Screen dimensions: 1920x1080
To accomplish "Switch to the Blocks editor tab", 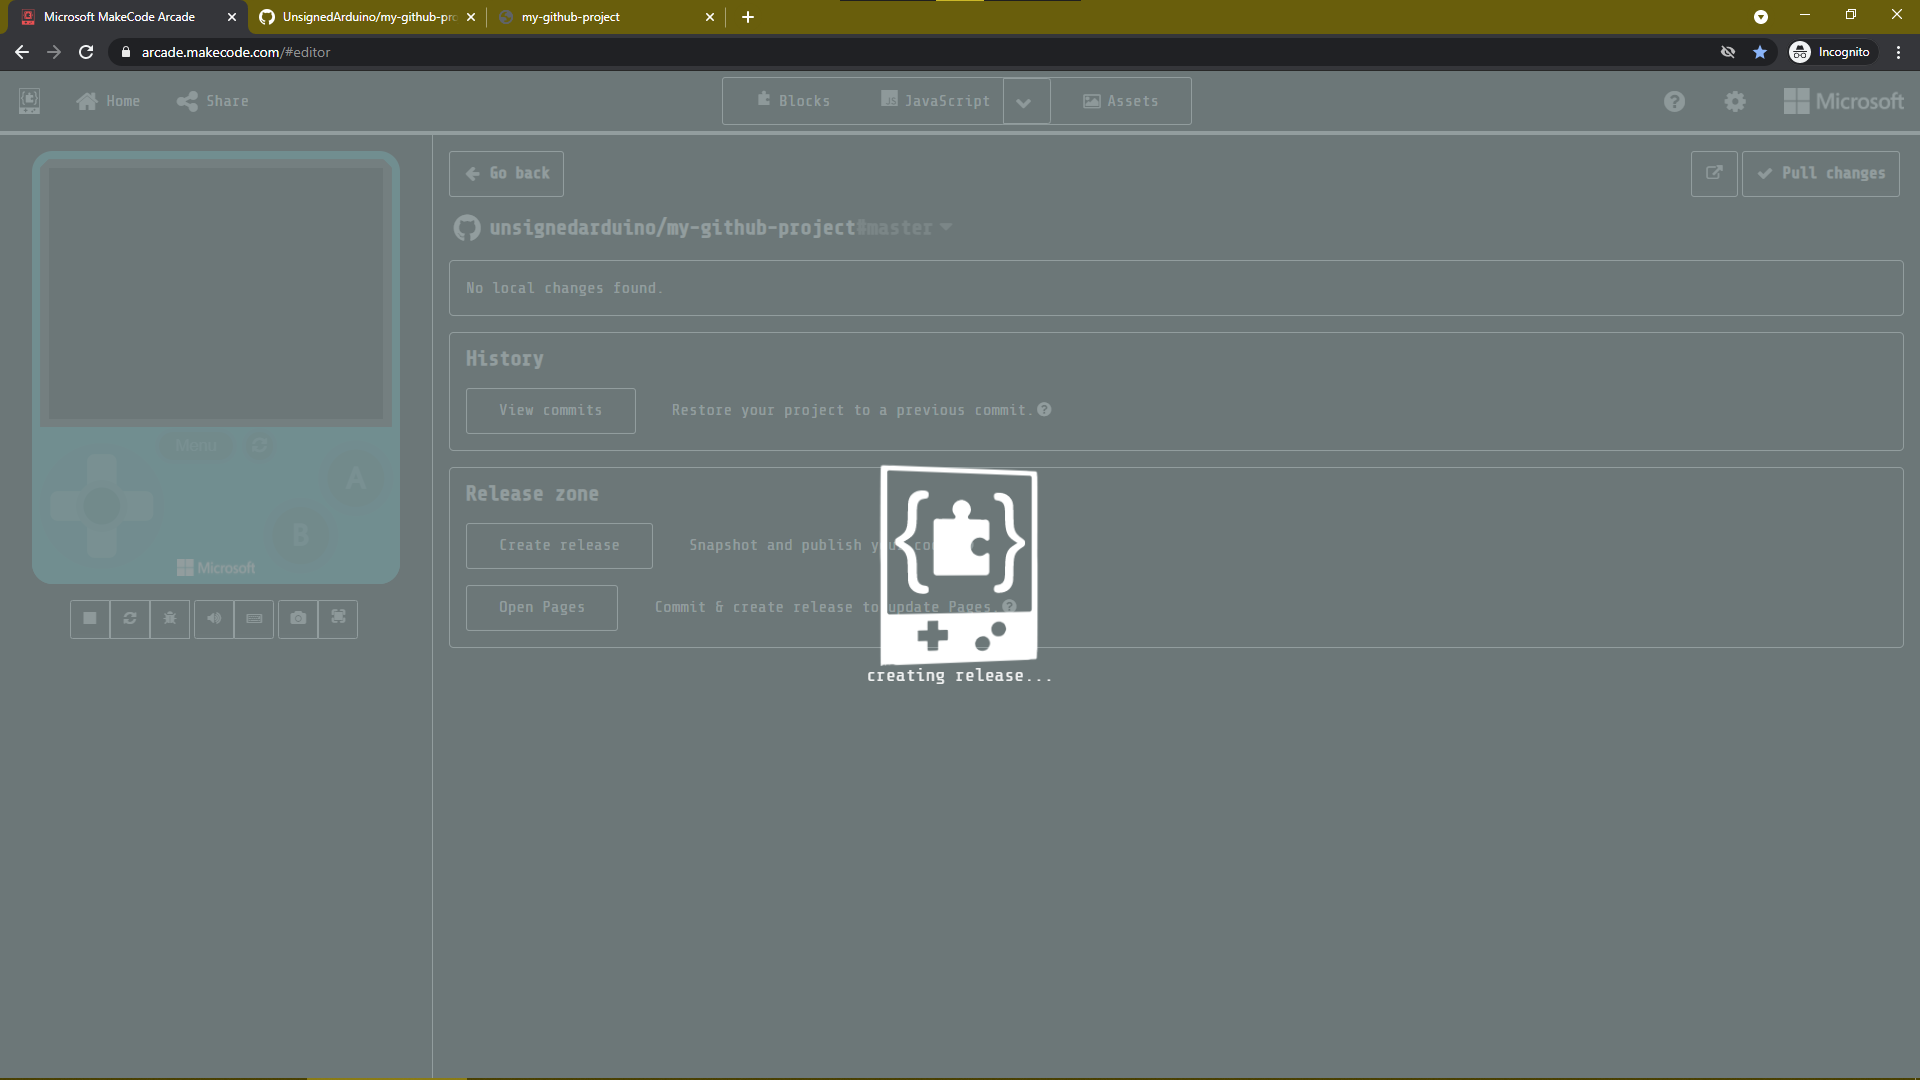I will point(794,102).
